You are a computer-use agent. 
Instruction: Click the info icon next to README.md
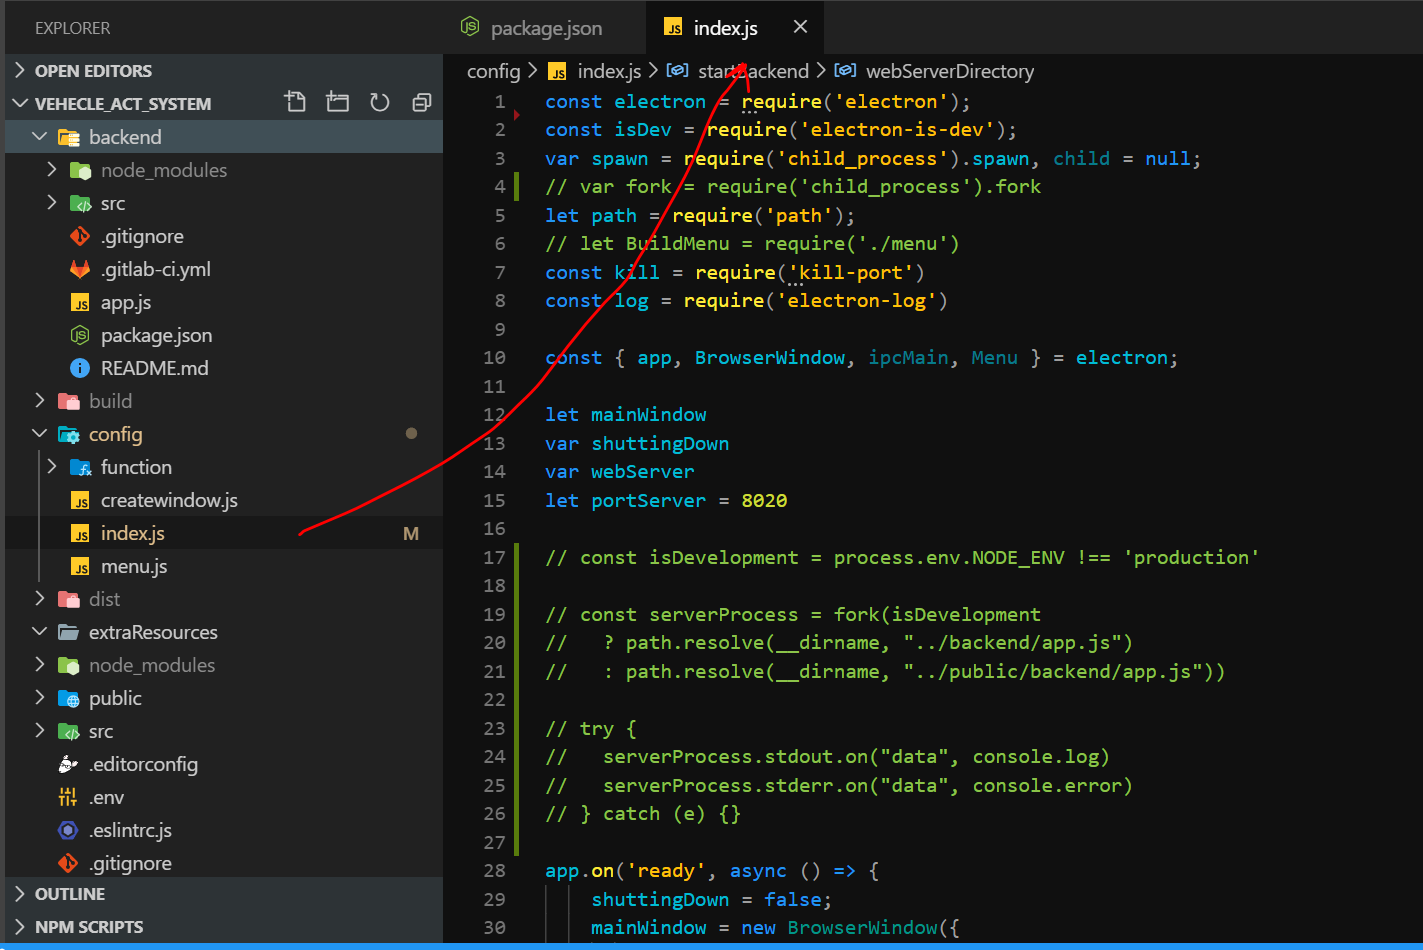point(80,368)
